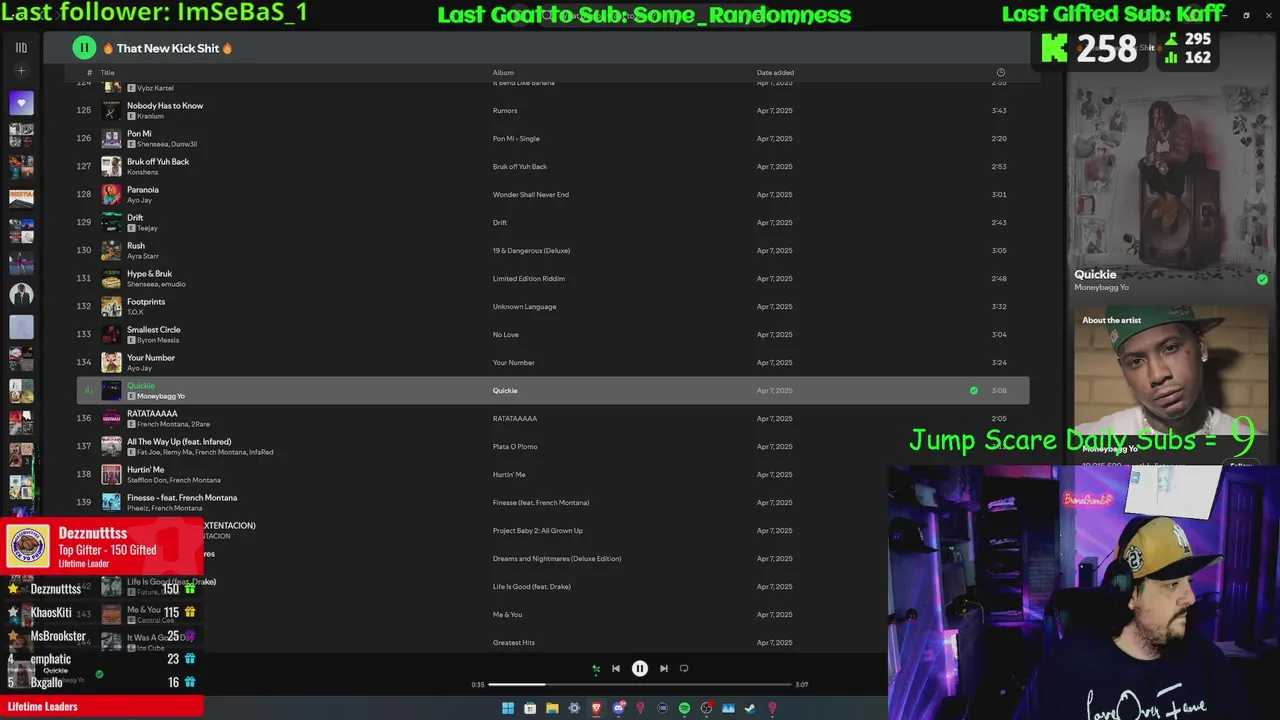Switch to Brave browser in taskbar

(596, 708)
